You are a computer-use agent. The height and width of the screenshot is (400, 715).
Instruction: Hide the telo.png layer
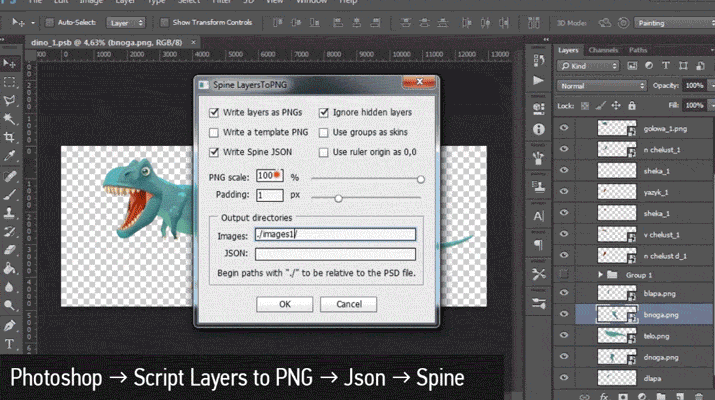(x=564, y=335)
